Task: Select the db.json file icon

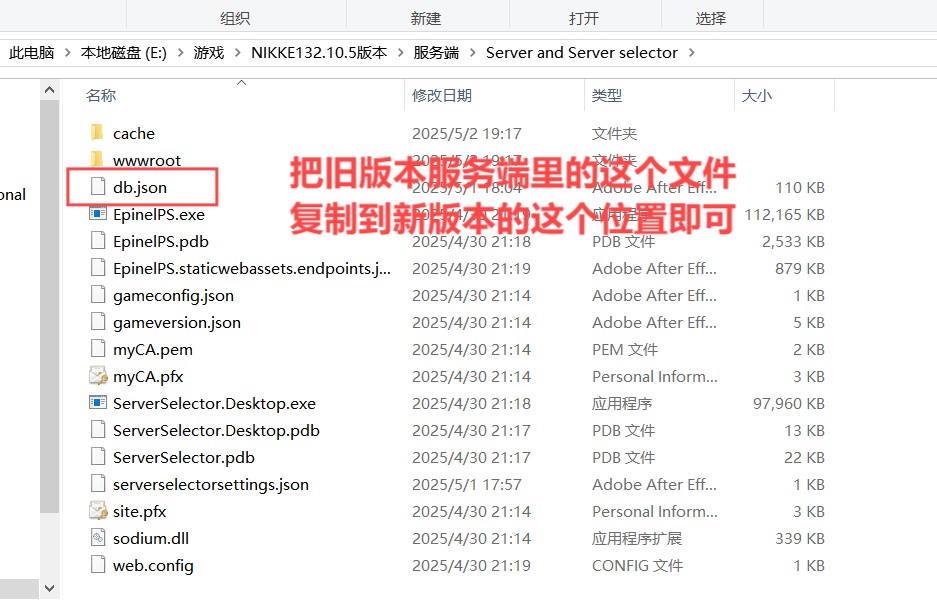Action: [98, 186]
